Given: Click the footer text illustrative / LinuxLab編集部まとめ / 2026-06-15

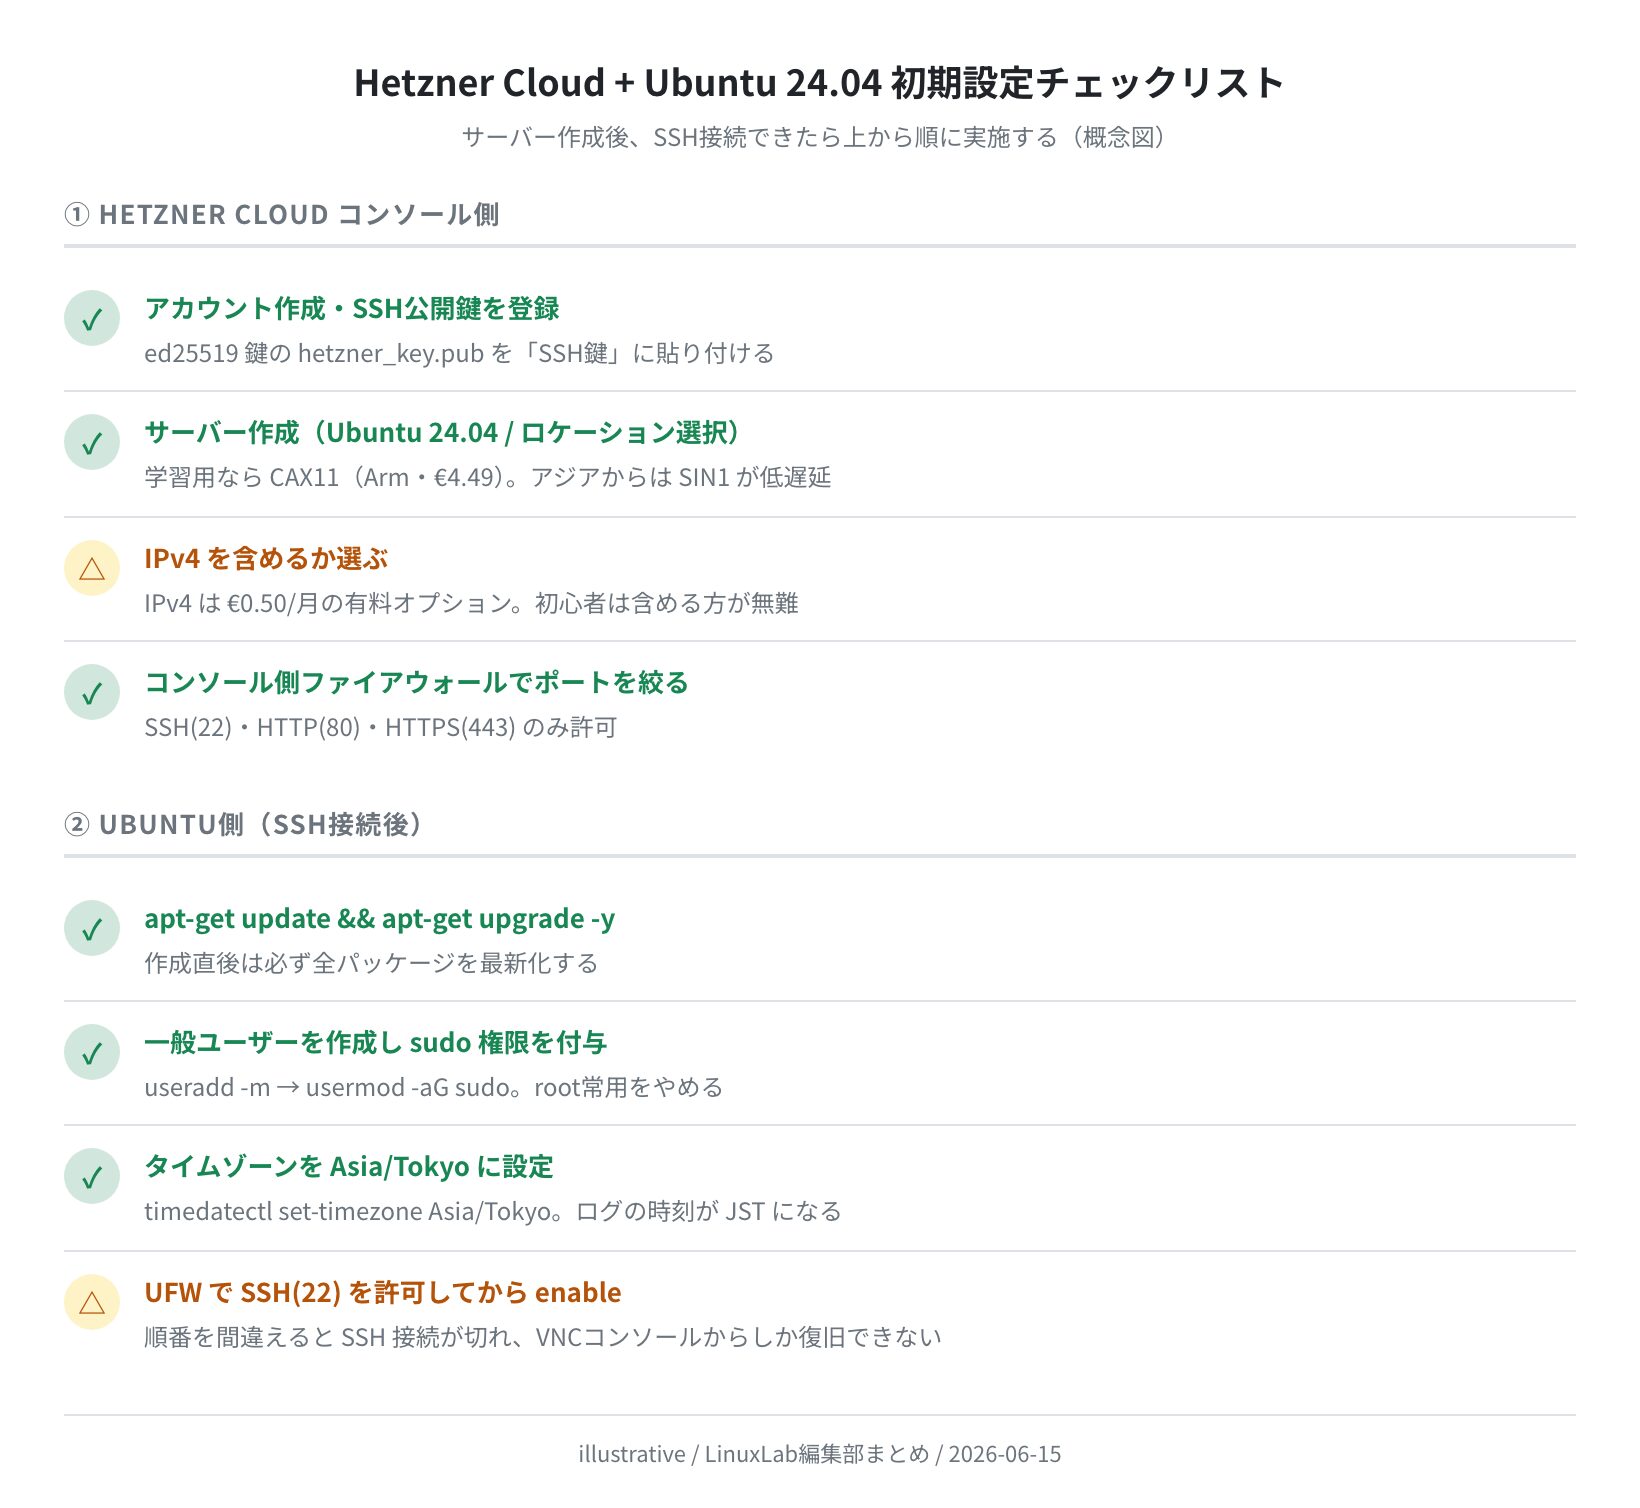Looking at the screenshot, I should click(x=820, y=1454).
